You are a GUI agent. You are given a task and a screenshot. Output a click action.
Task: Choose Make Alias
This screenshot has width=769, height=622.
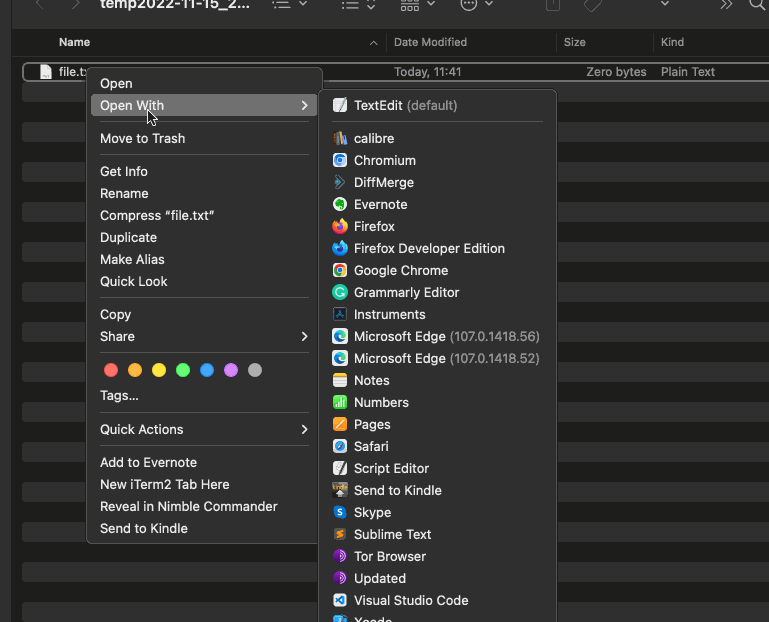204,259
